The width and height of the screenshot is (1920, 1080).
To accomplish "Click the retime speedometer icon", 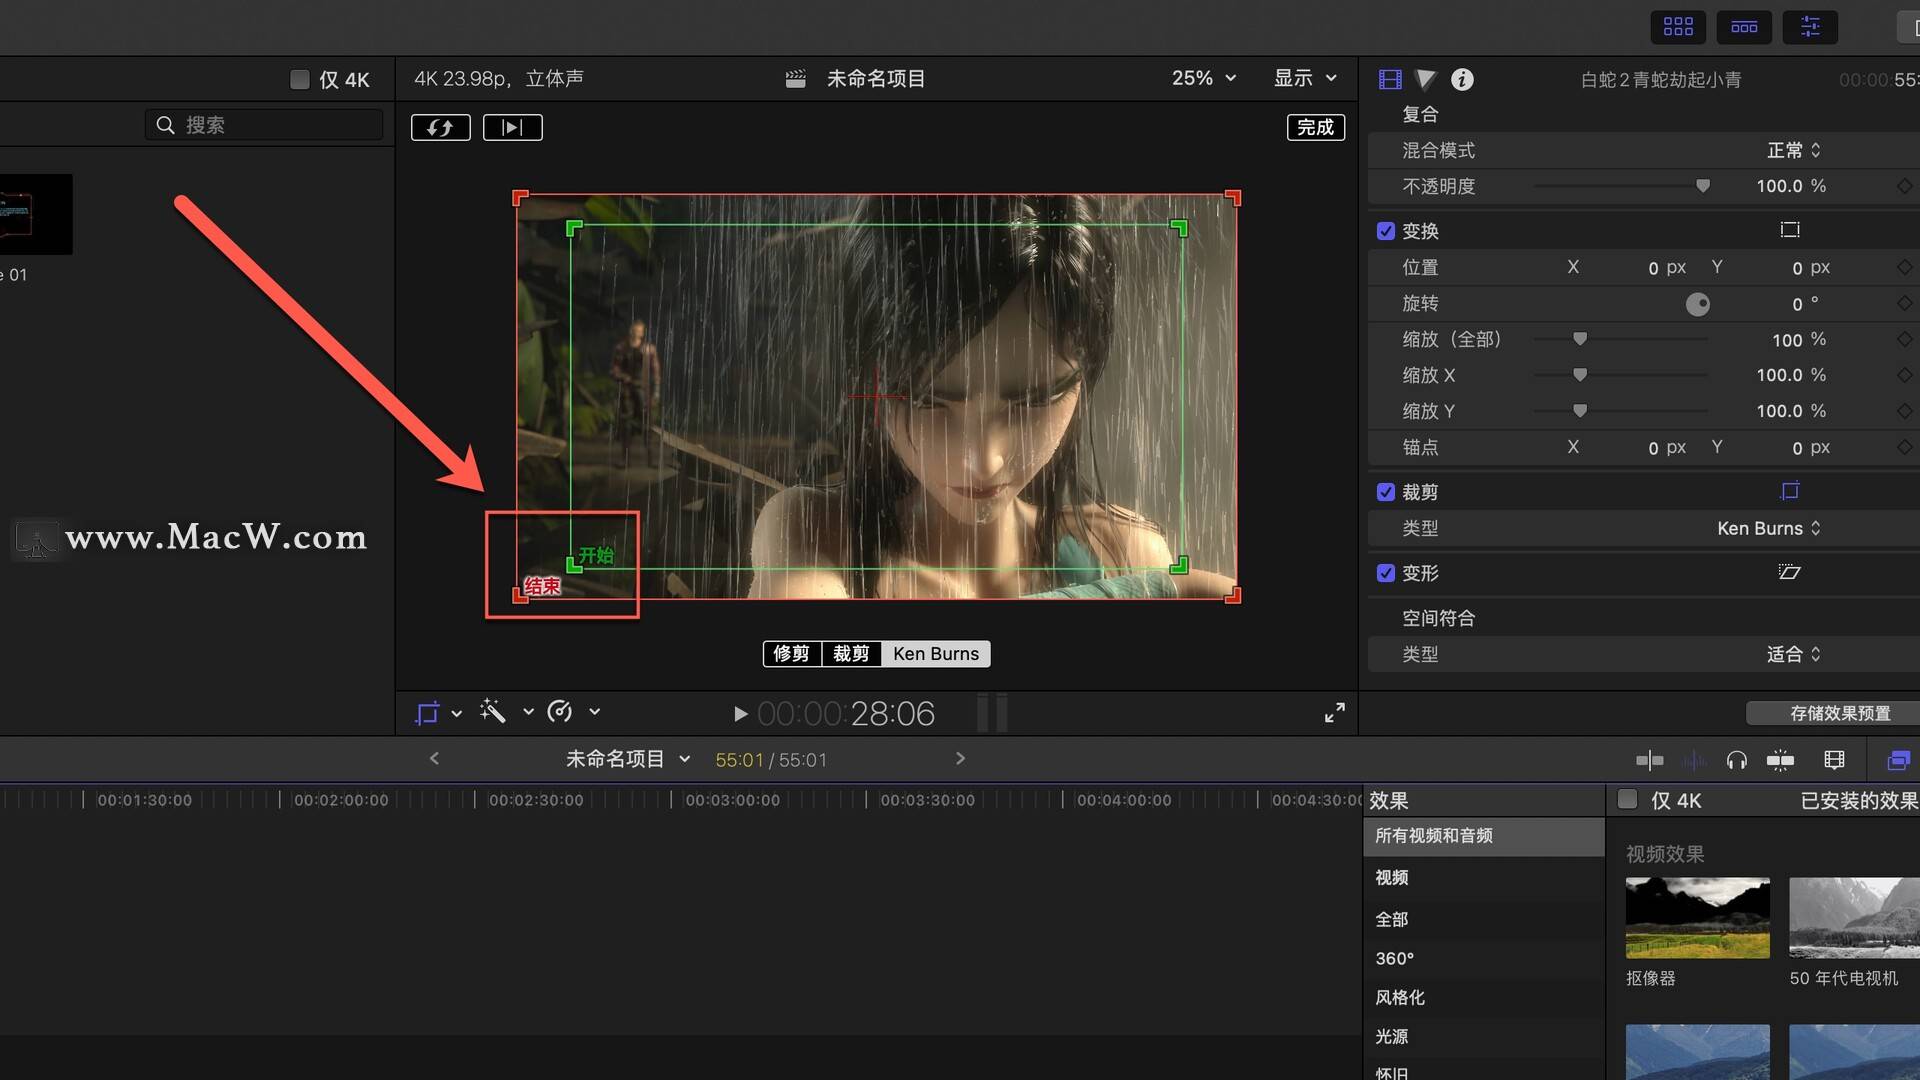I will click(x=560, y=711).
